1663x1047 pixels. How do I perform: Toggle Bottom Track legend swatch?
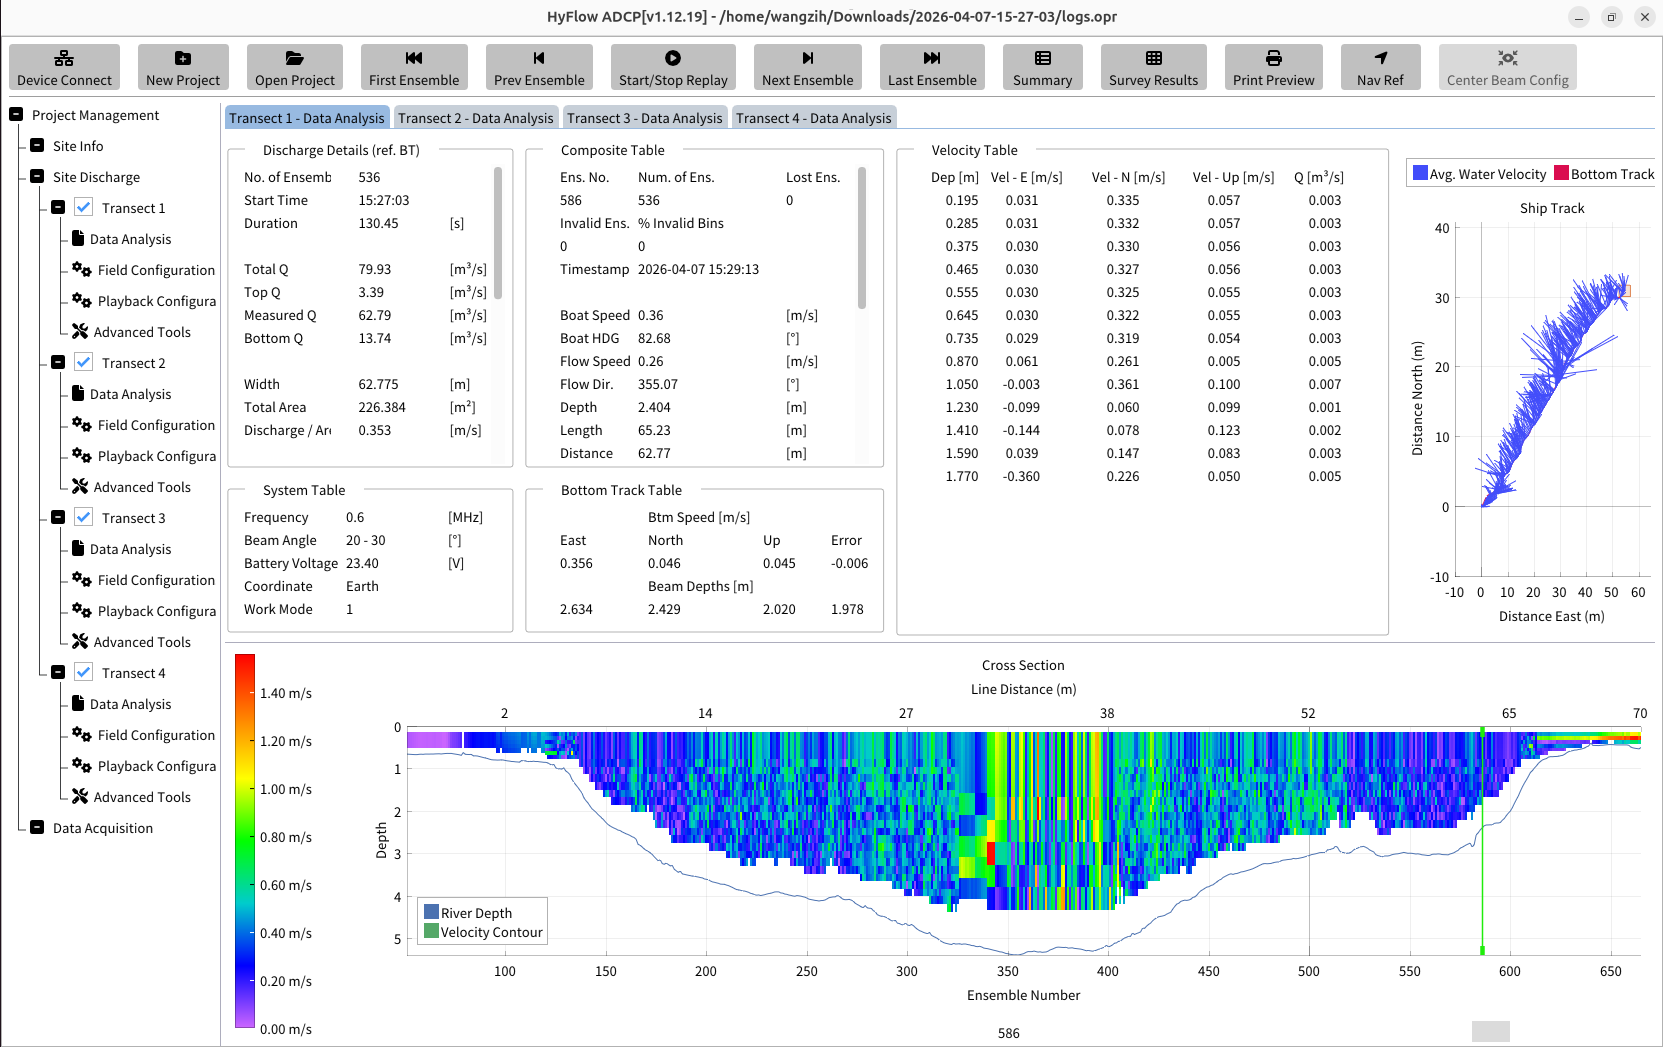click(x=1561, y=173)
